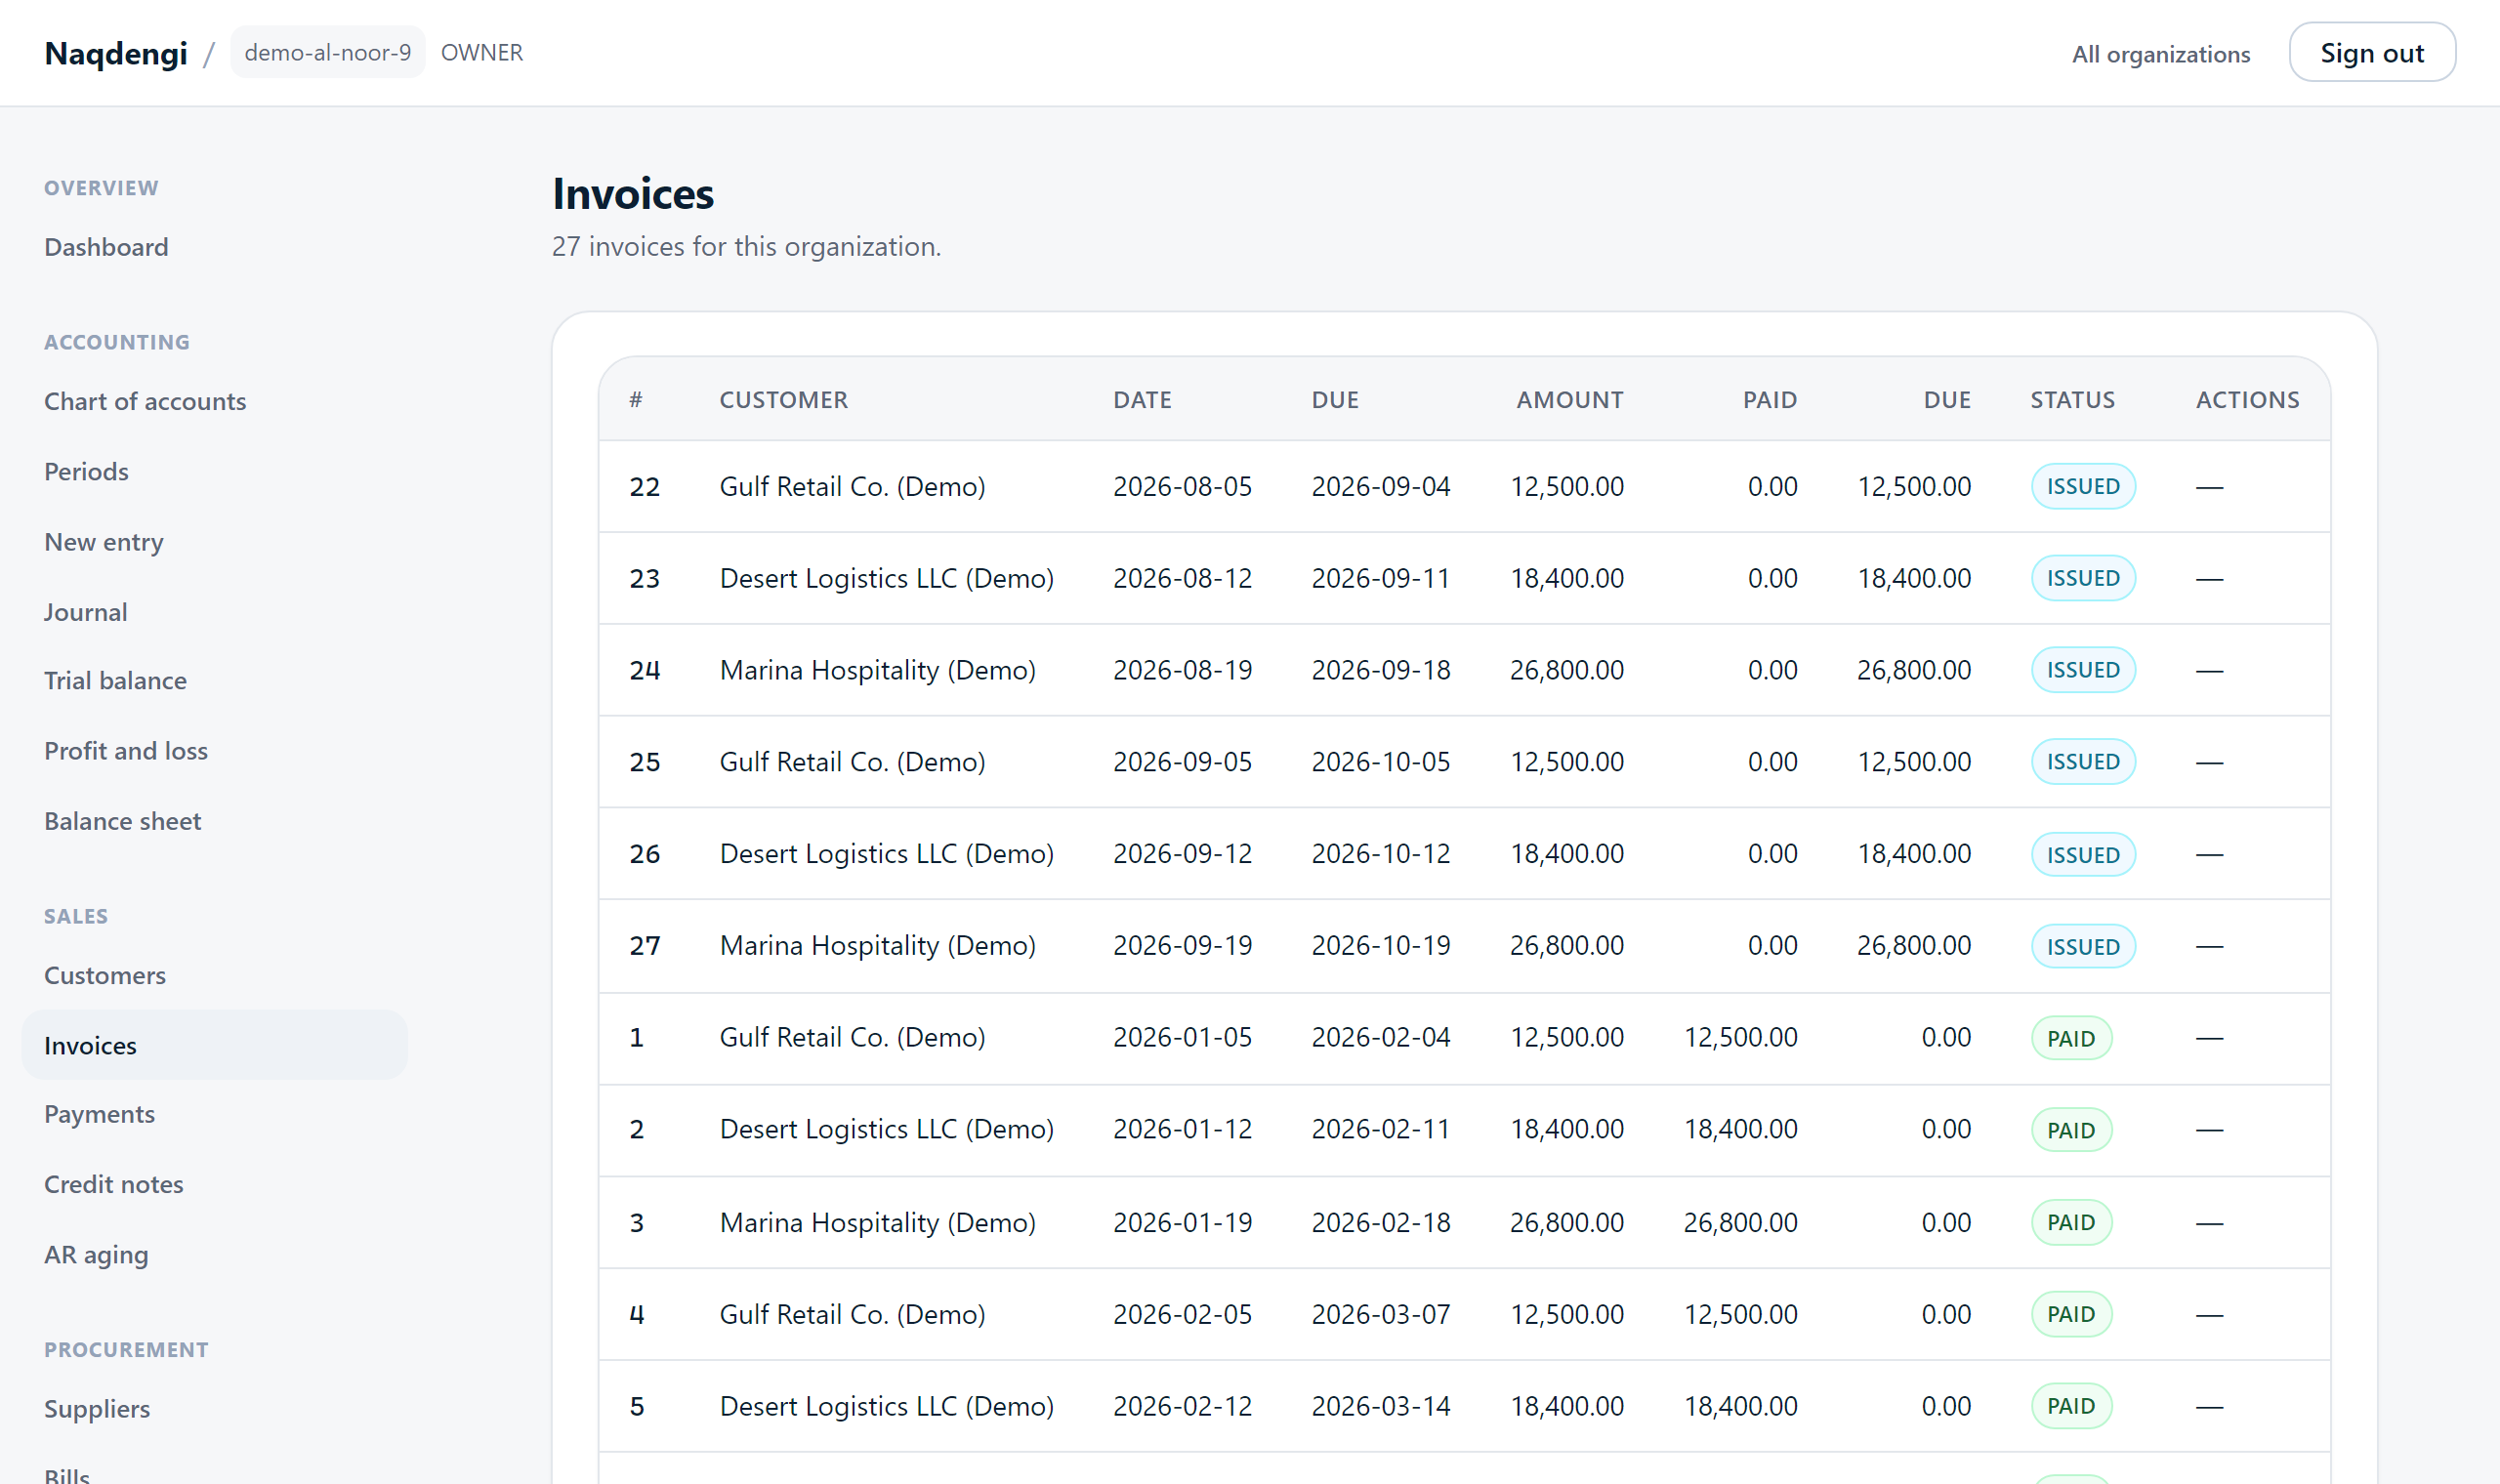Image resolution: width=2500 pixels, height=1484 pixels.
Task: Open Payments page
Action: click(99, 1114)
